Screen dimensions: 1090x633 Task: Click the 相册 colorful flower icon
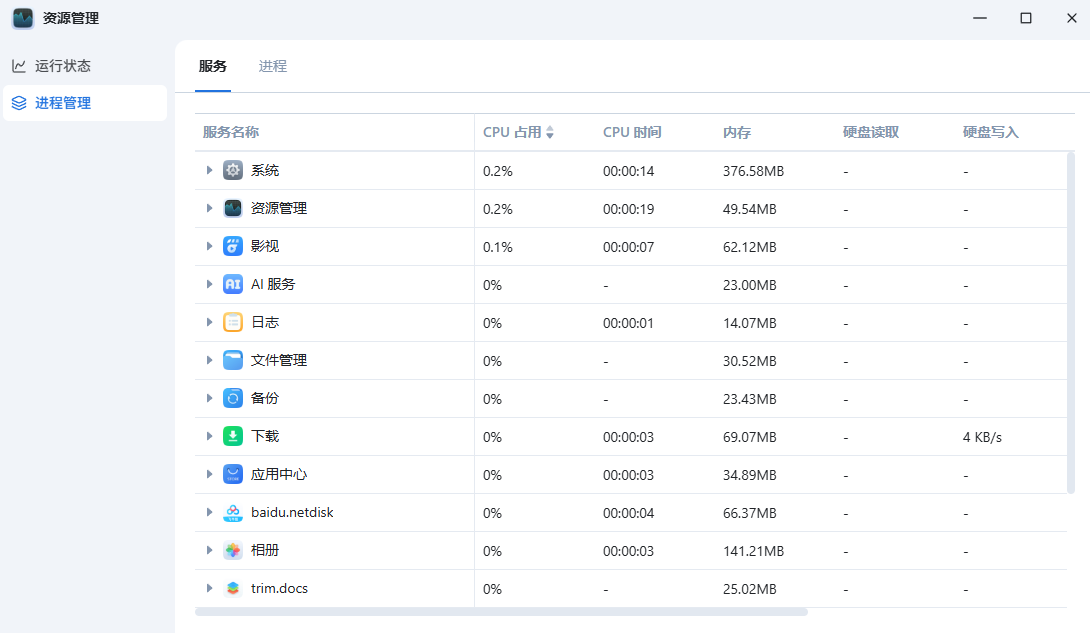pos(233,551)
